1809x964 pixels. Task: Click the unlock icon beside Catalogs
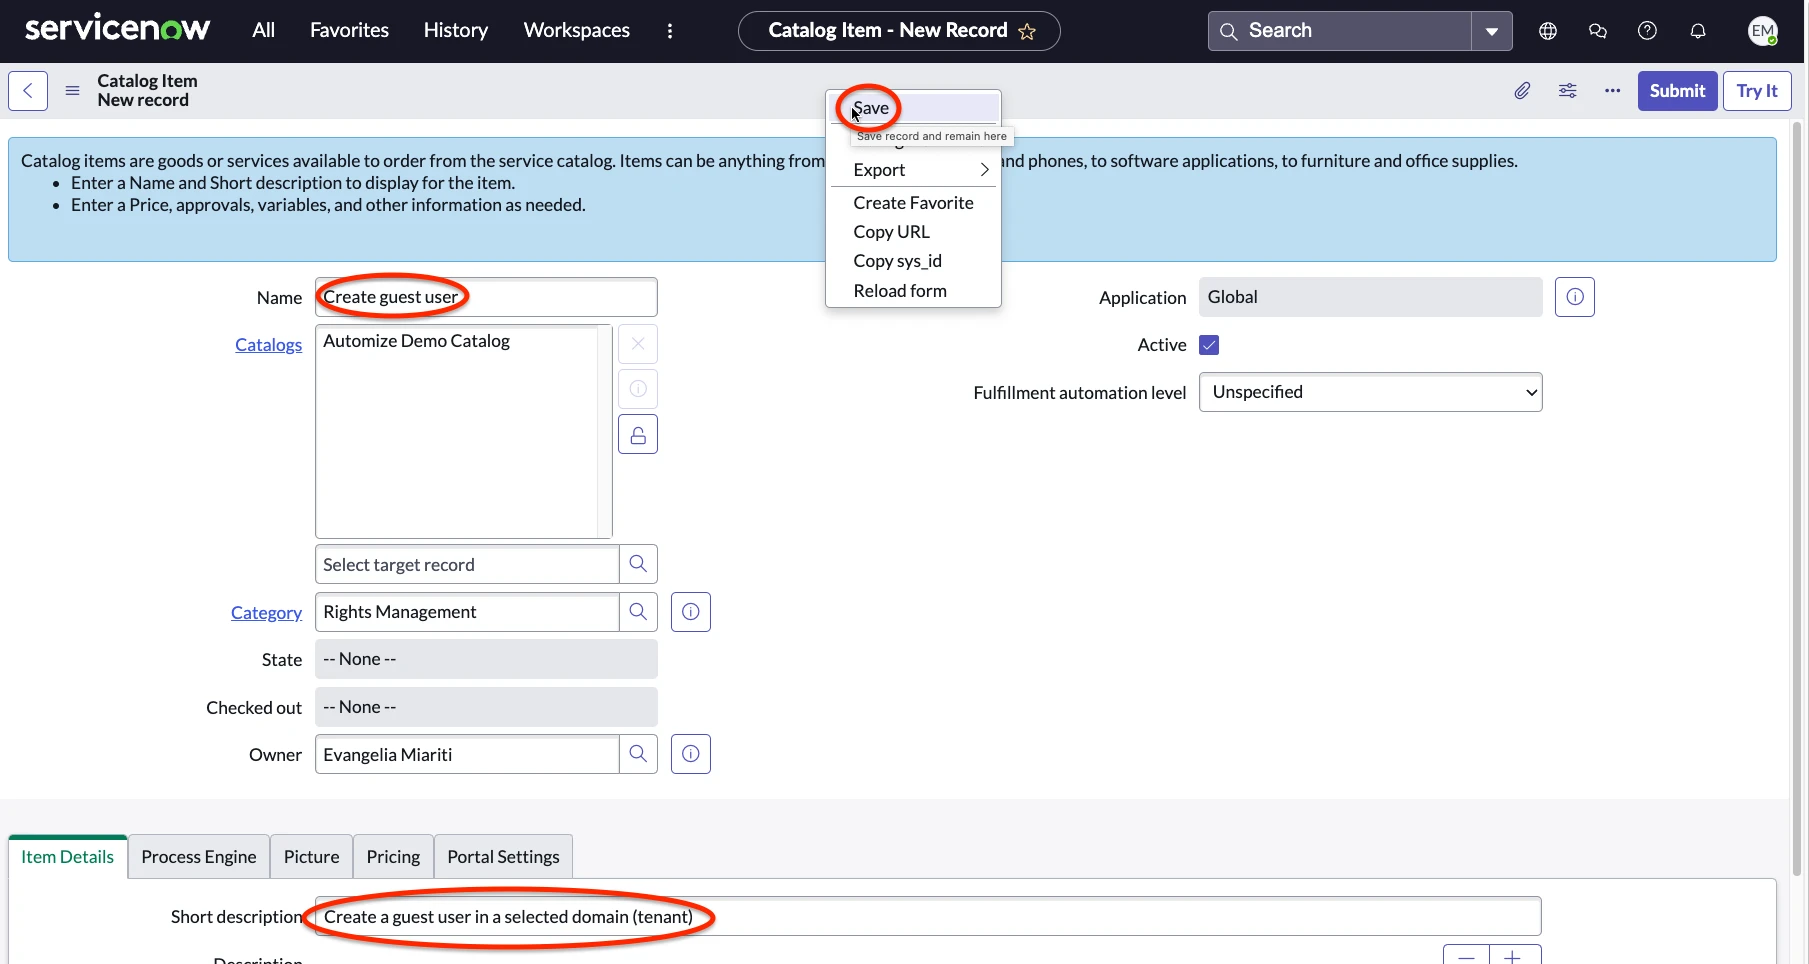(x=638, y=434)
